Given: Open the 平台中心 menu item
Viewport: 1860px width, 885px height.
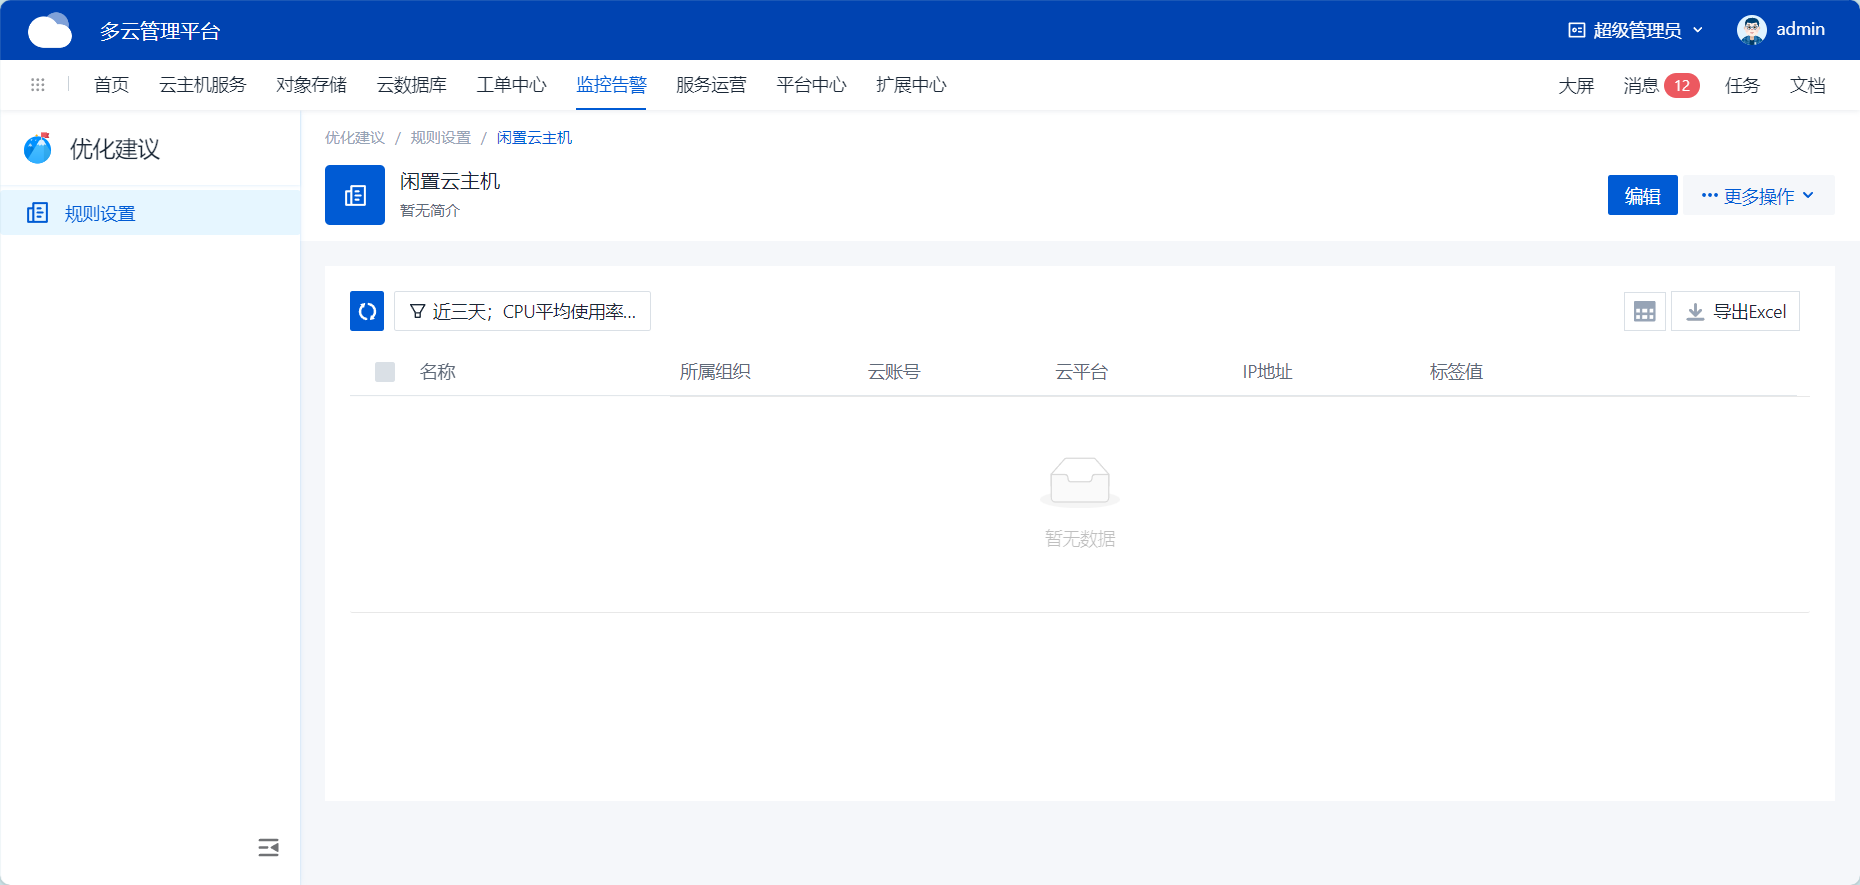Looking at the screenshot, I should [811, 85].
